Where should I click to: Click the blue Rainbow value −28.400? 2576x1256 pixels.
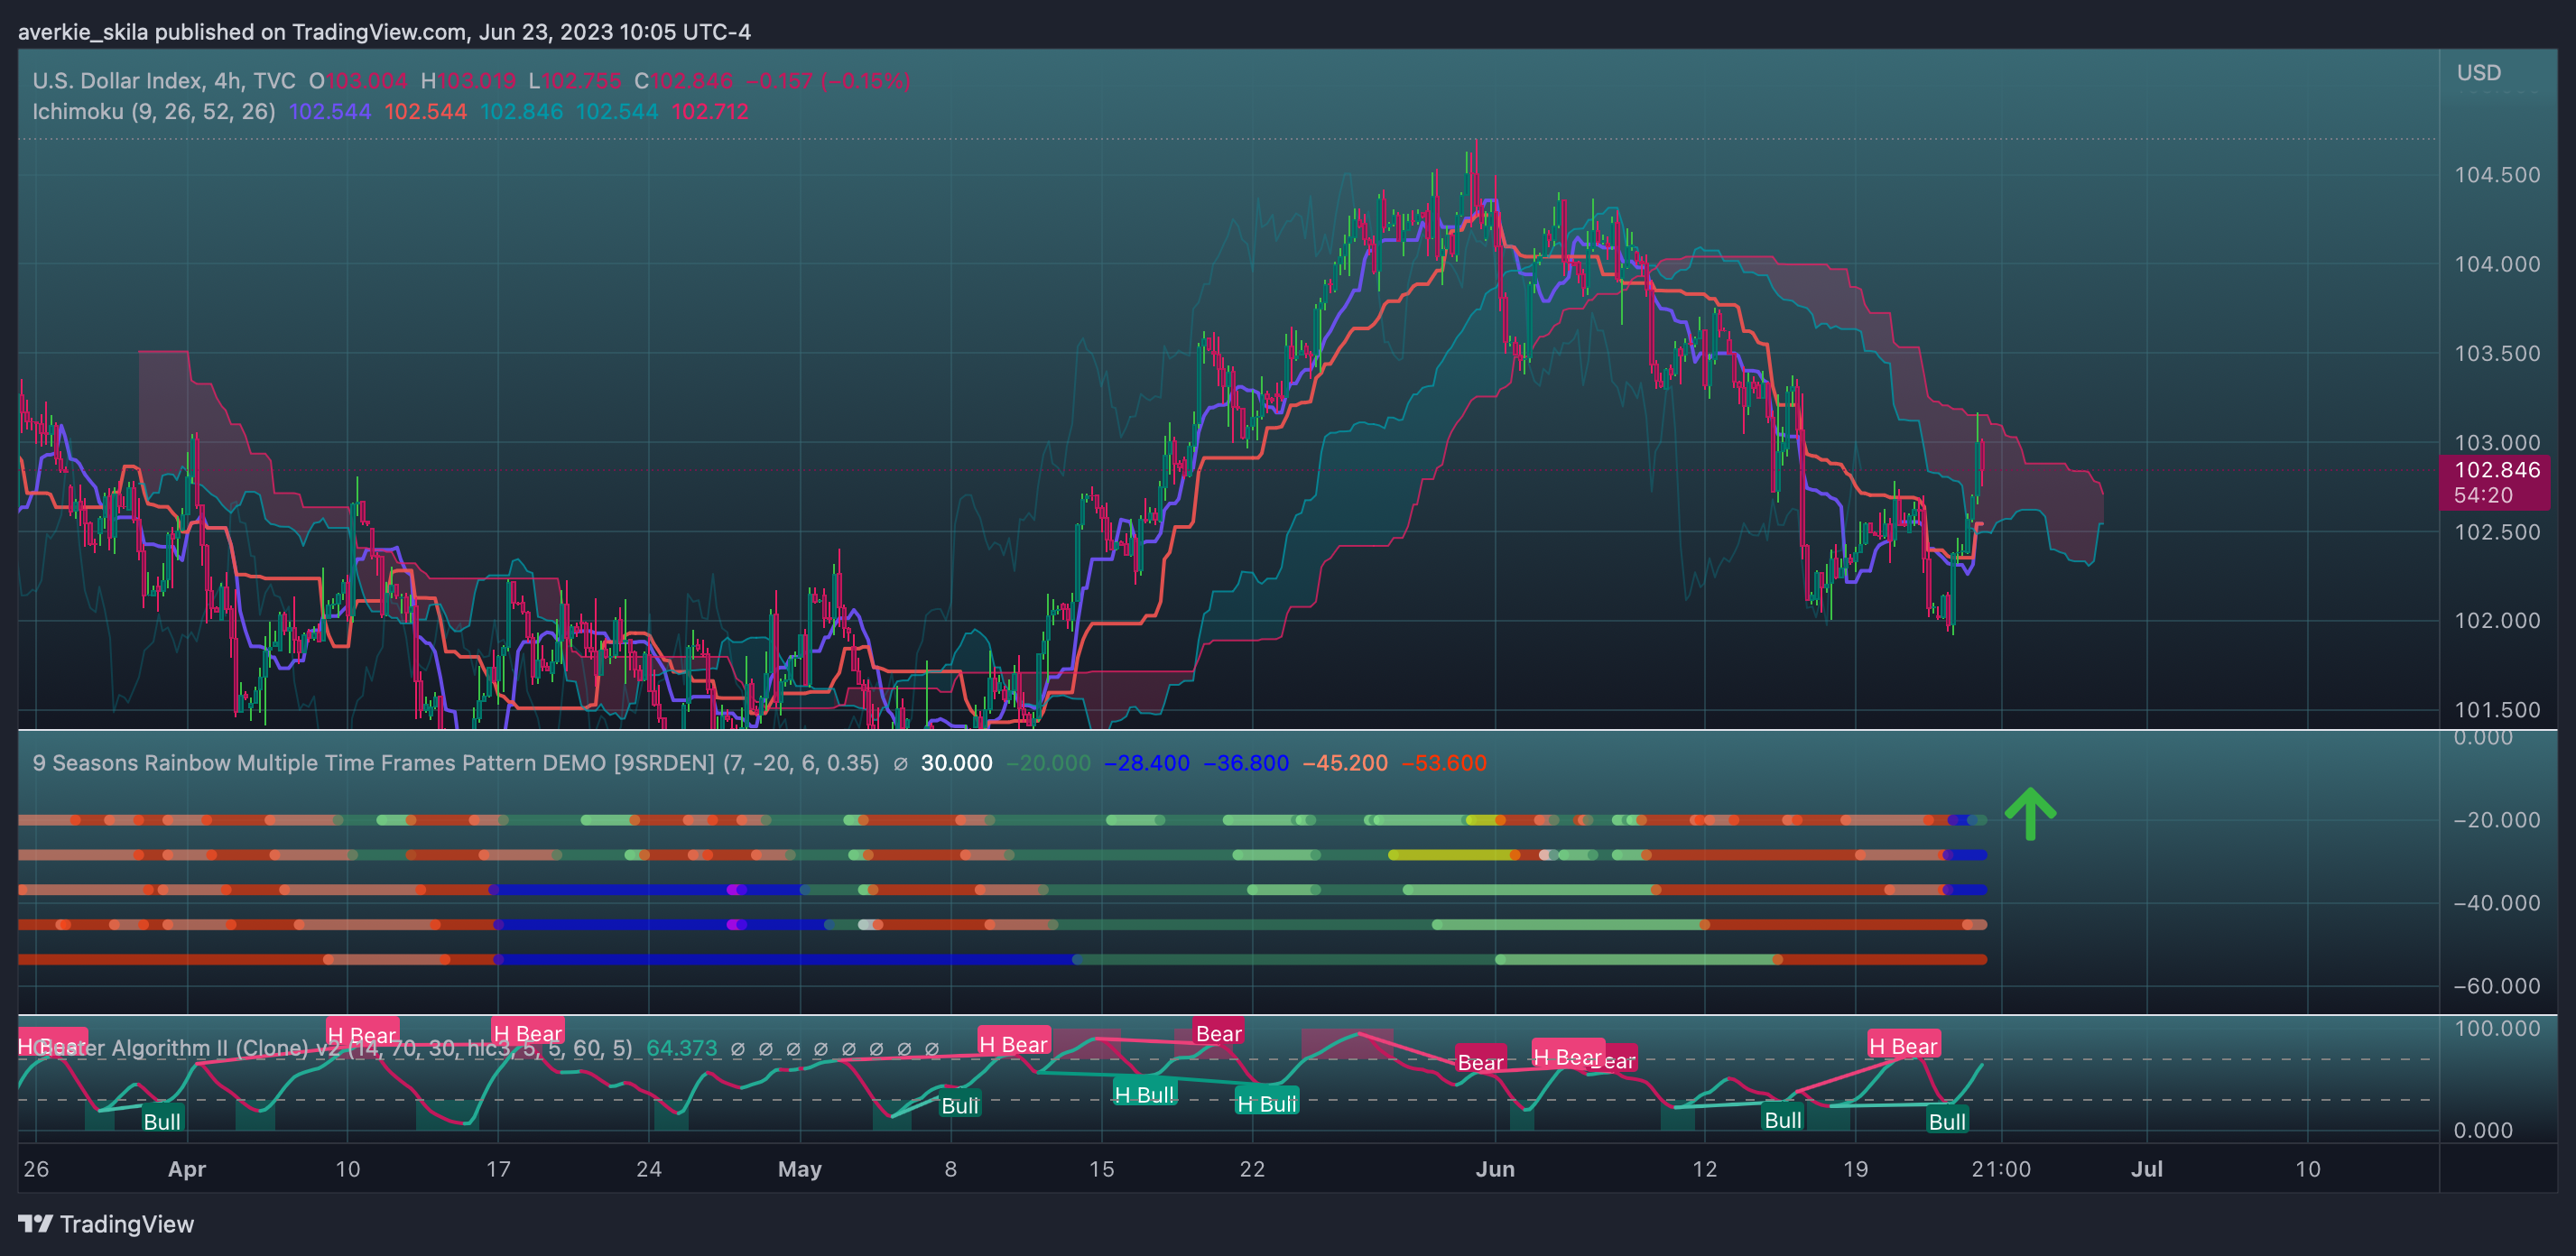point(1147,763)
